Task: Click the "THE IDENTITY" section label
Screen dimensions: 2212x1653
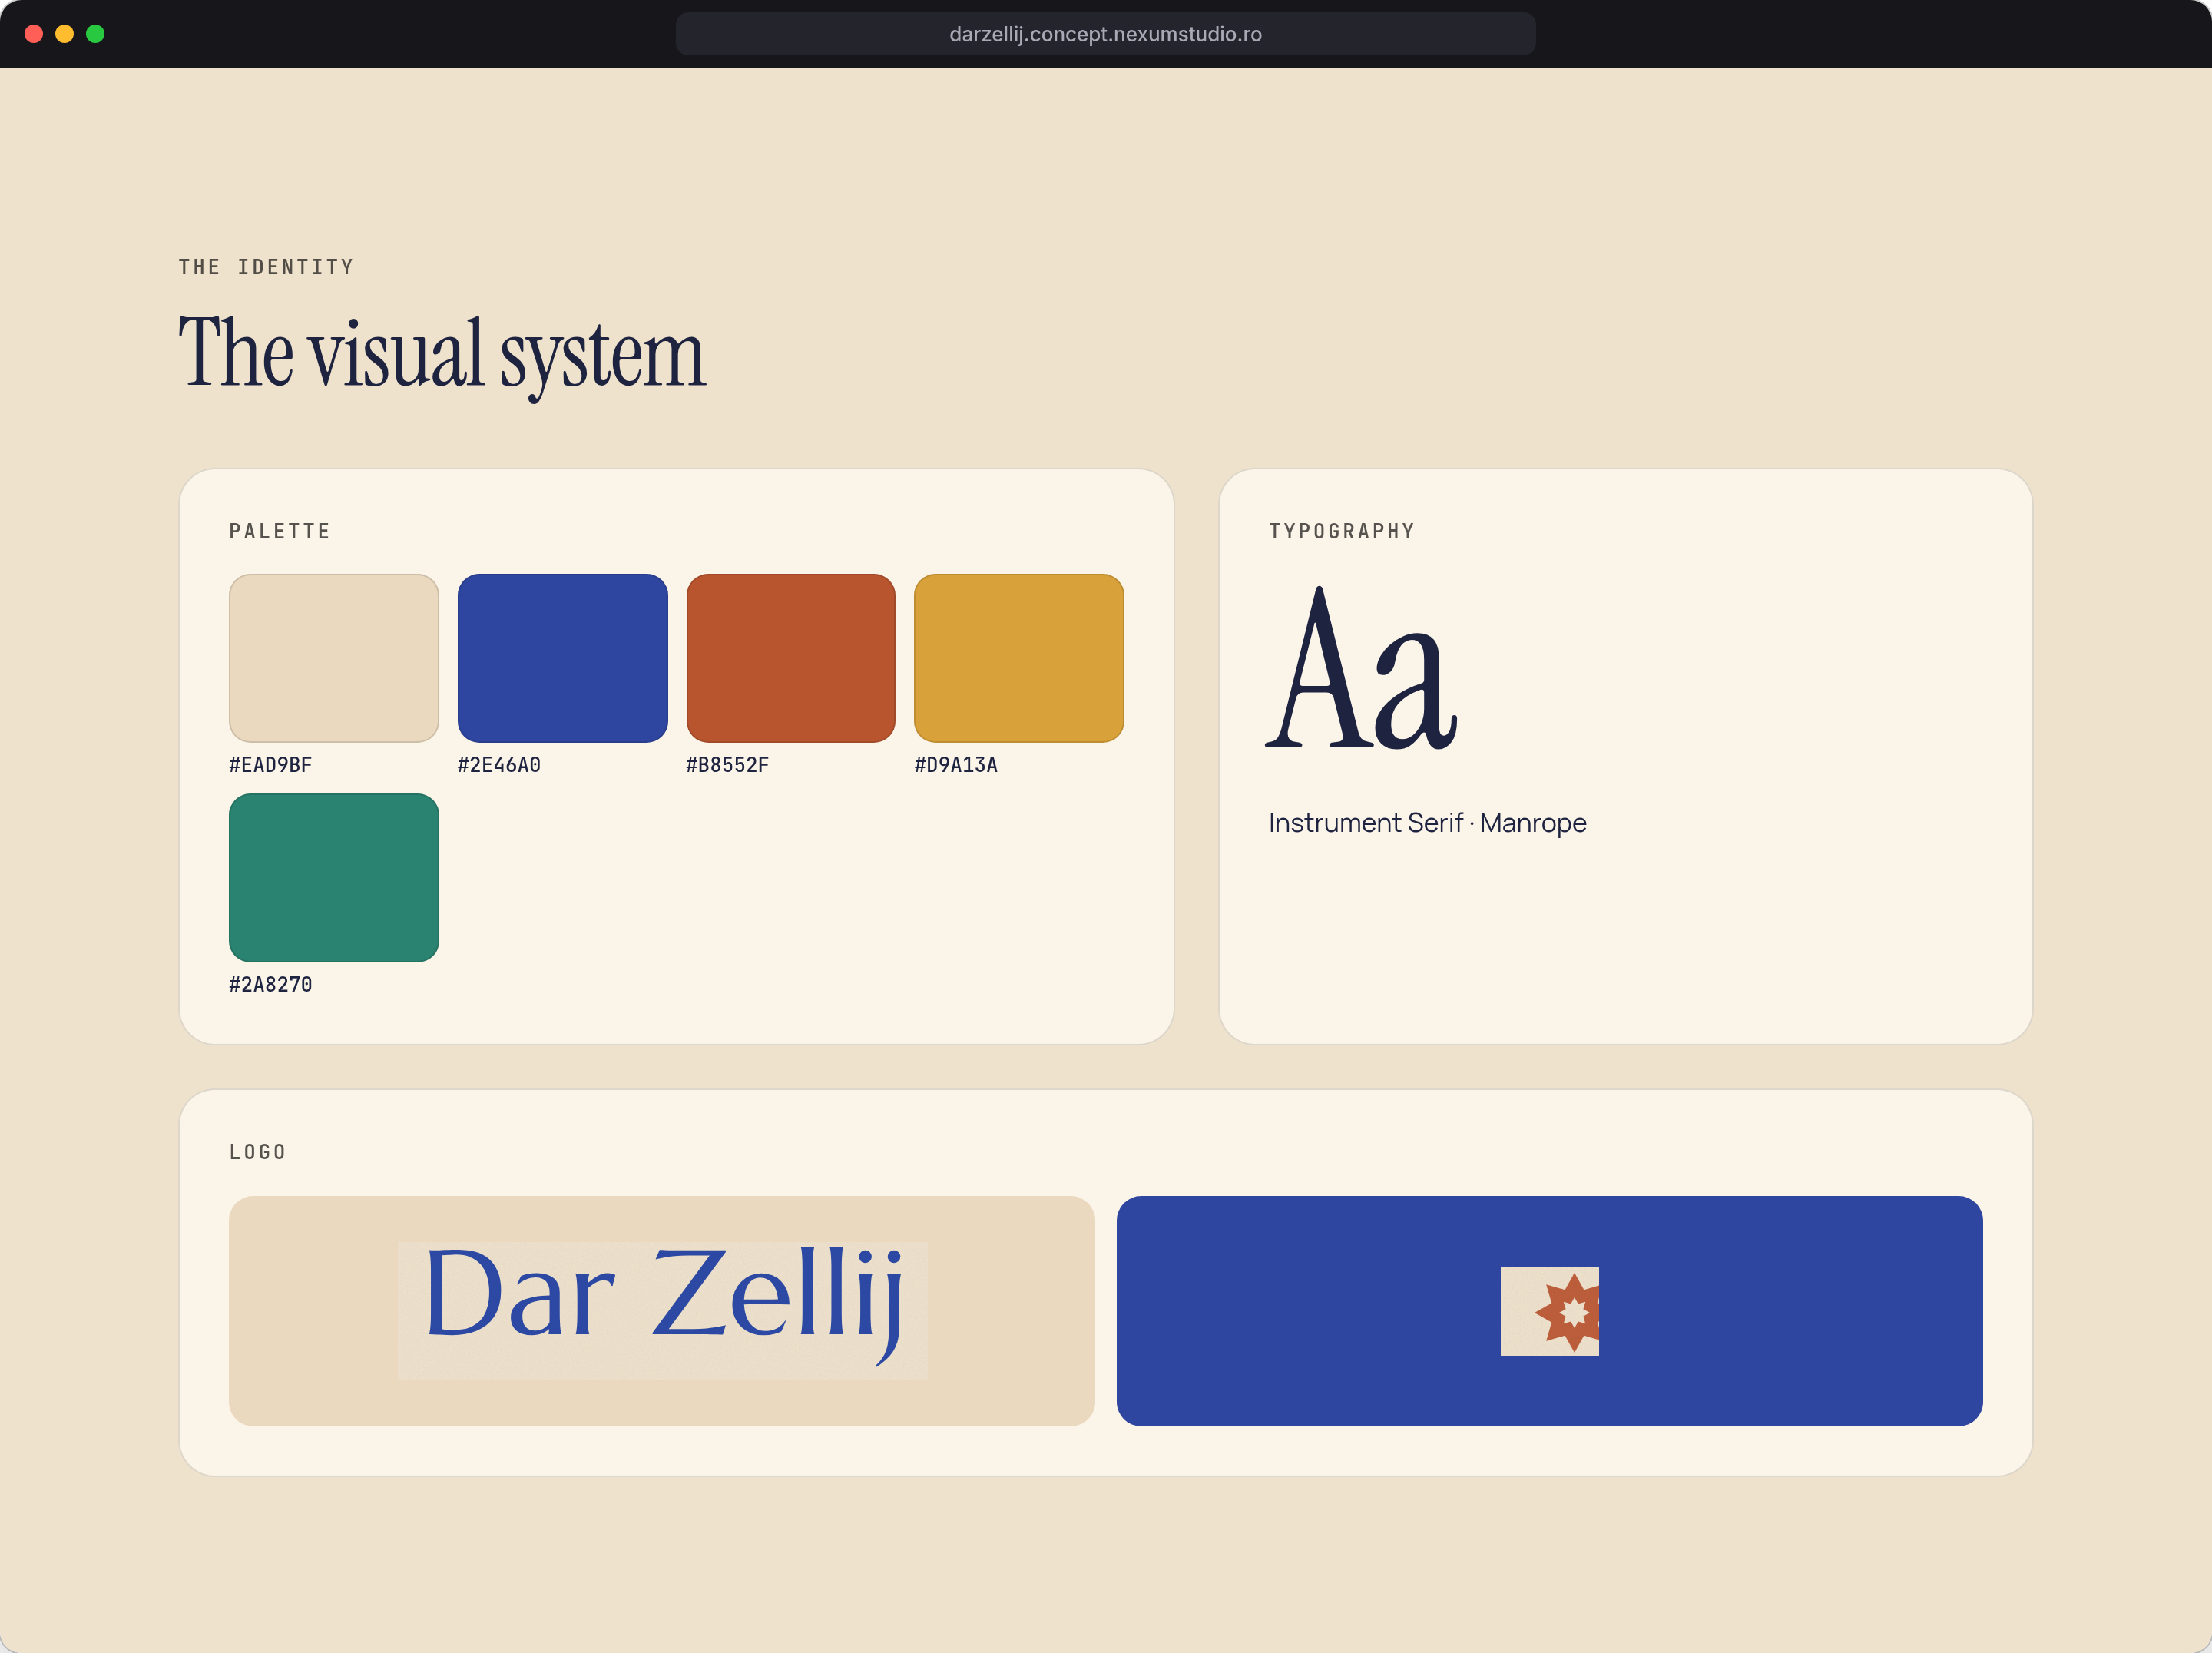Action: (266, 267)
